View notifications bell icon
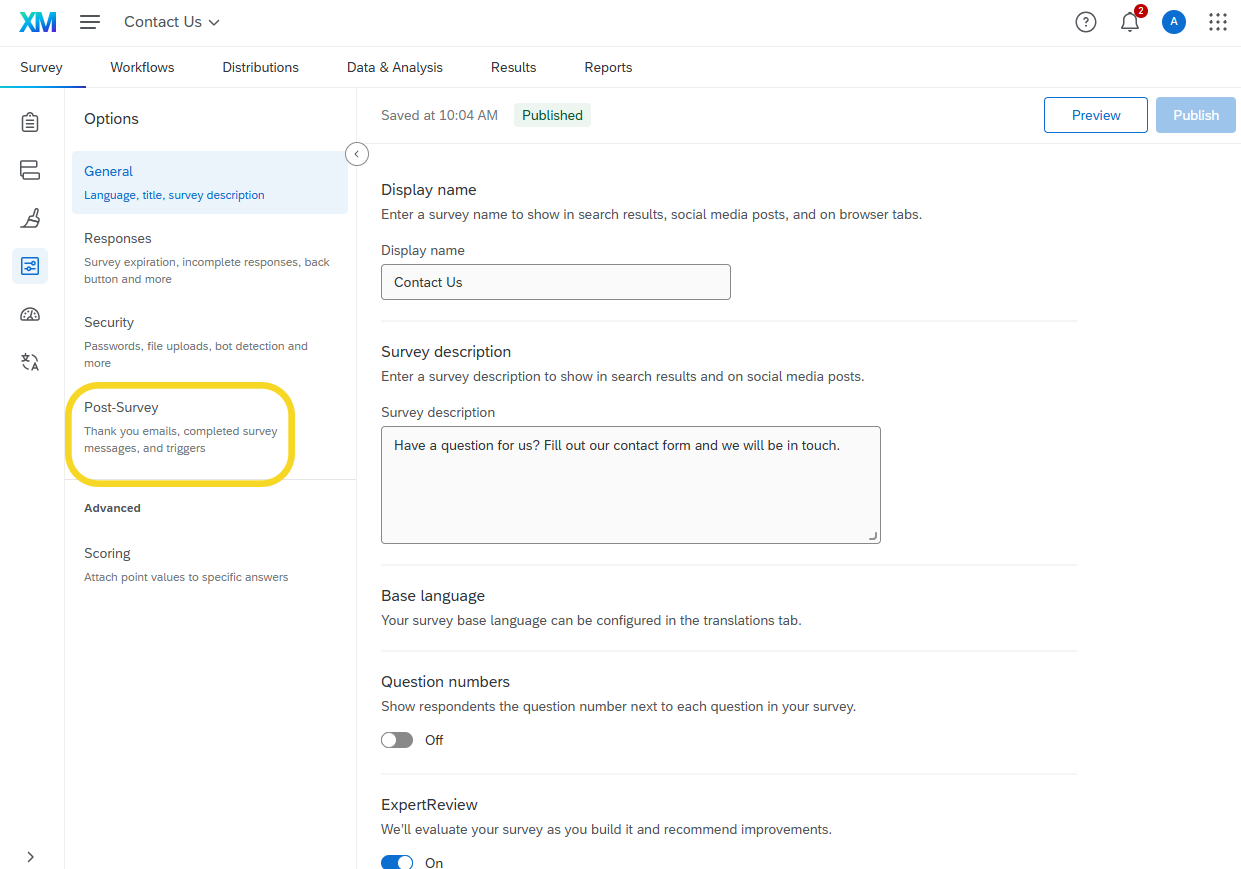Screen dimensions: 1241x869 (1130, 22)
